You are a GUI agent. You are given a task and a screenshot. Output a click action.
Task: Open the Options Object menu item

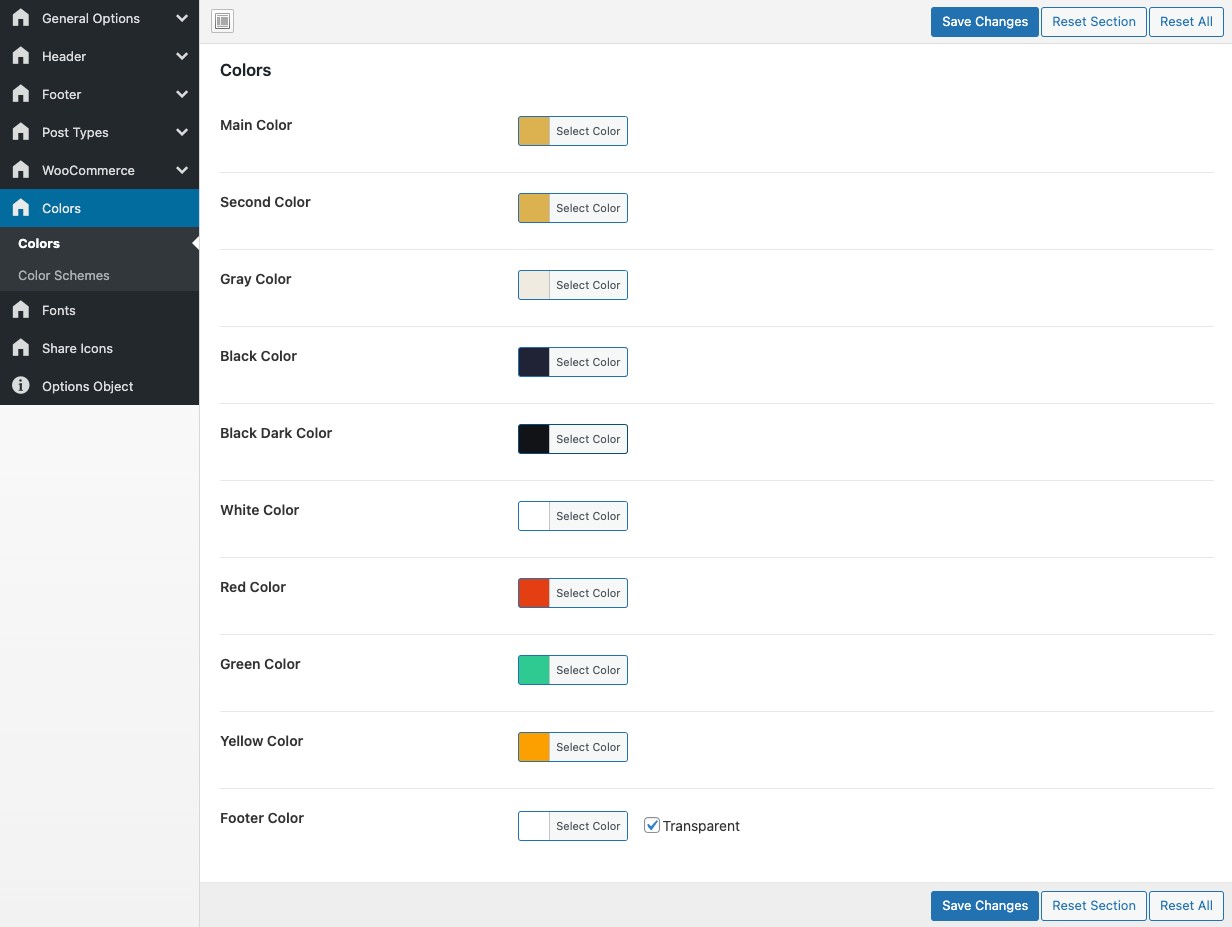pos(99,386)
